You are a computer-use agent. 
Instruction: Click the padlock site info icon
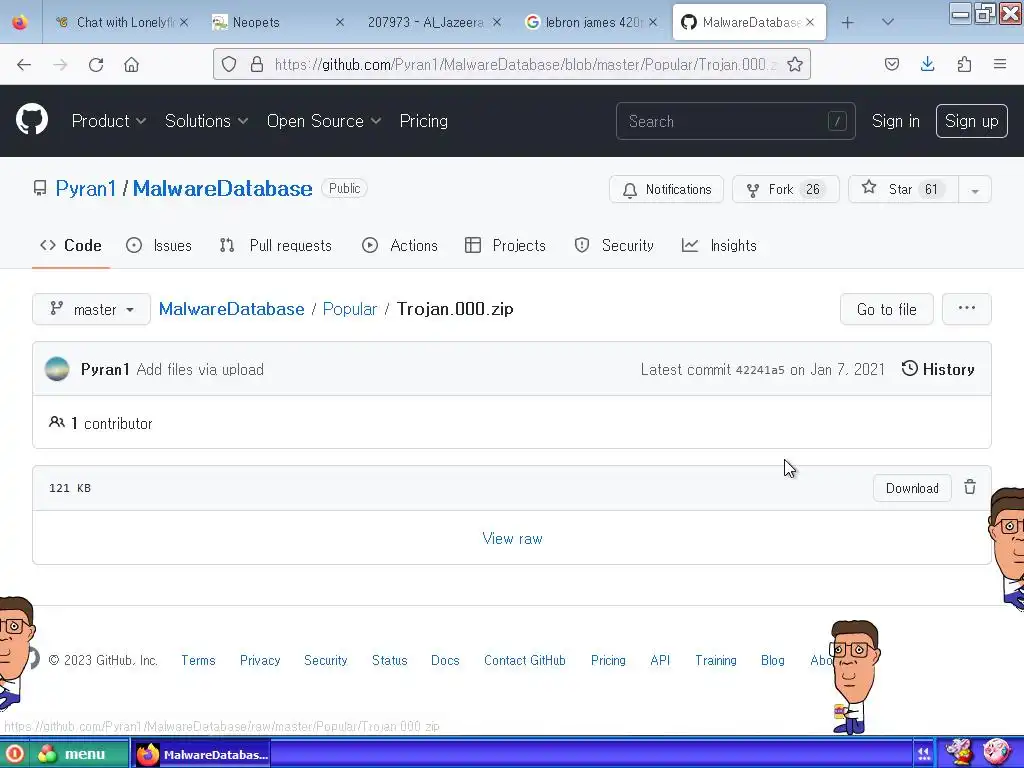(x=257, y=64)
